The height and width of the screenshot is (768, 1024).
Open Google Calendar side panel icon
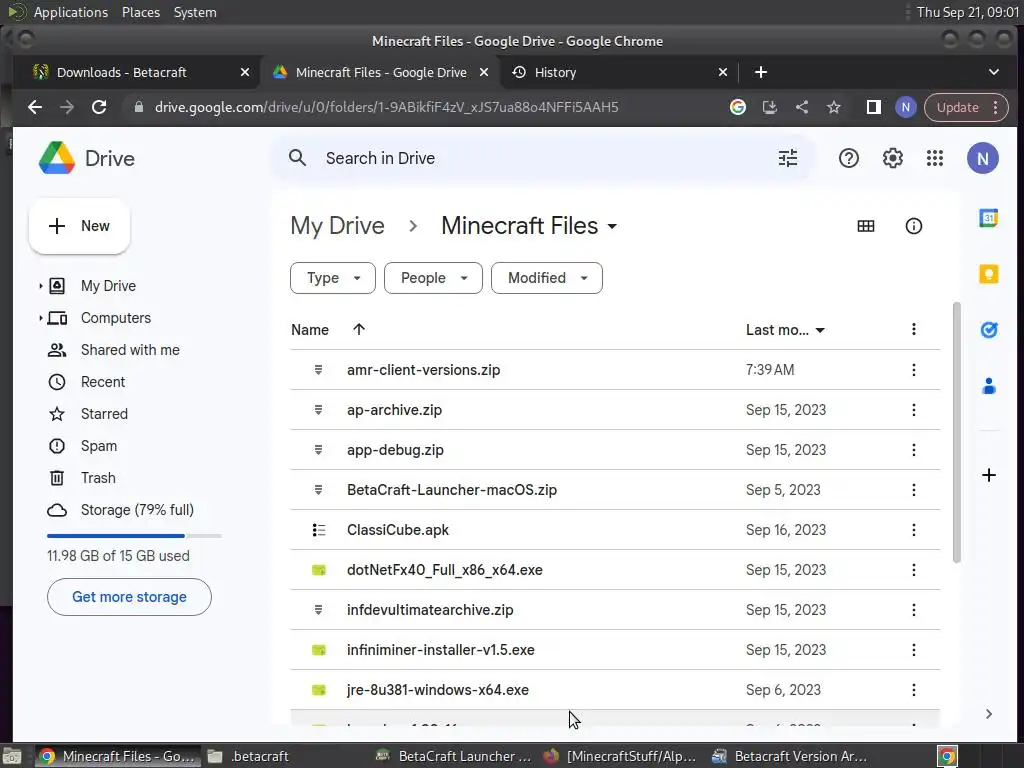(988, 219)
